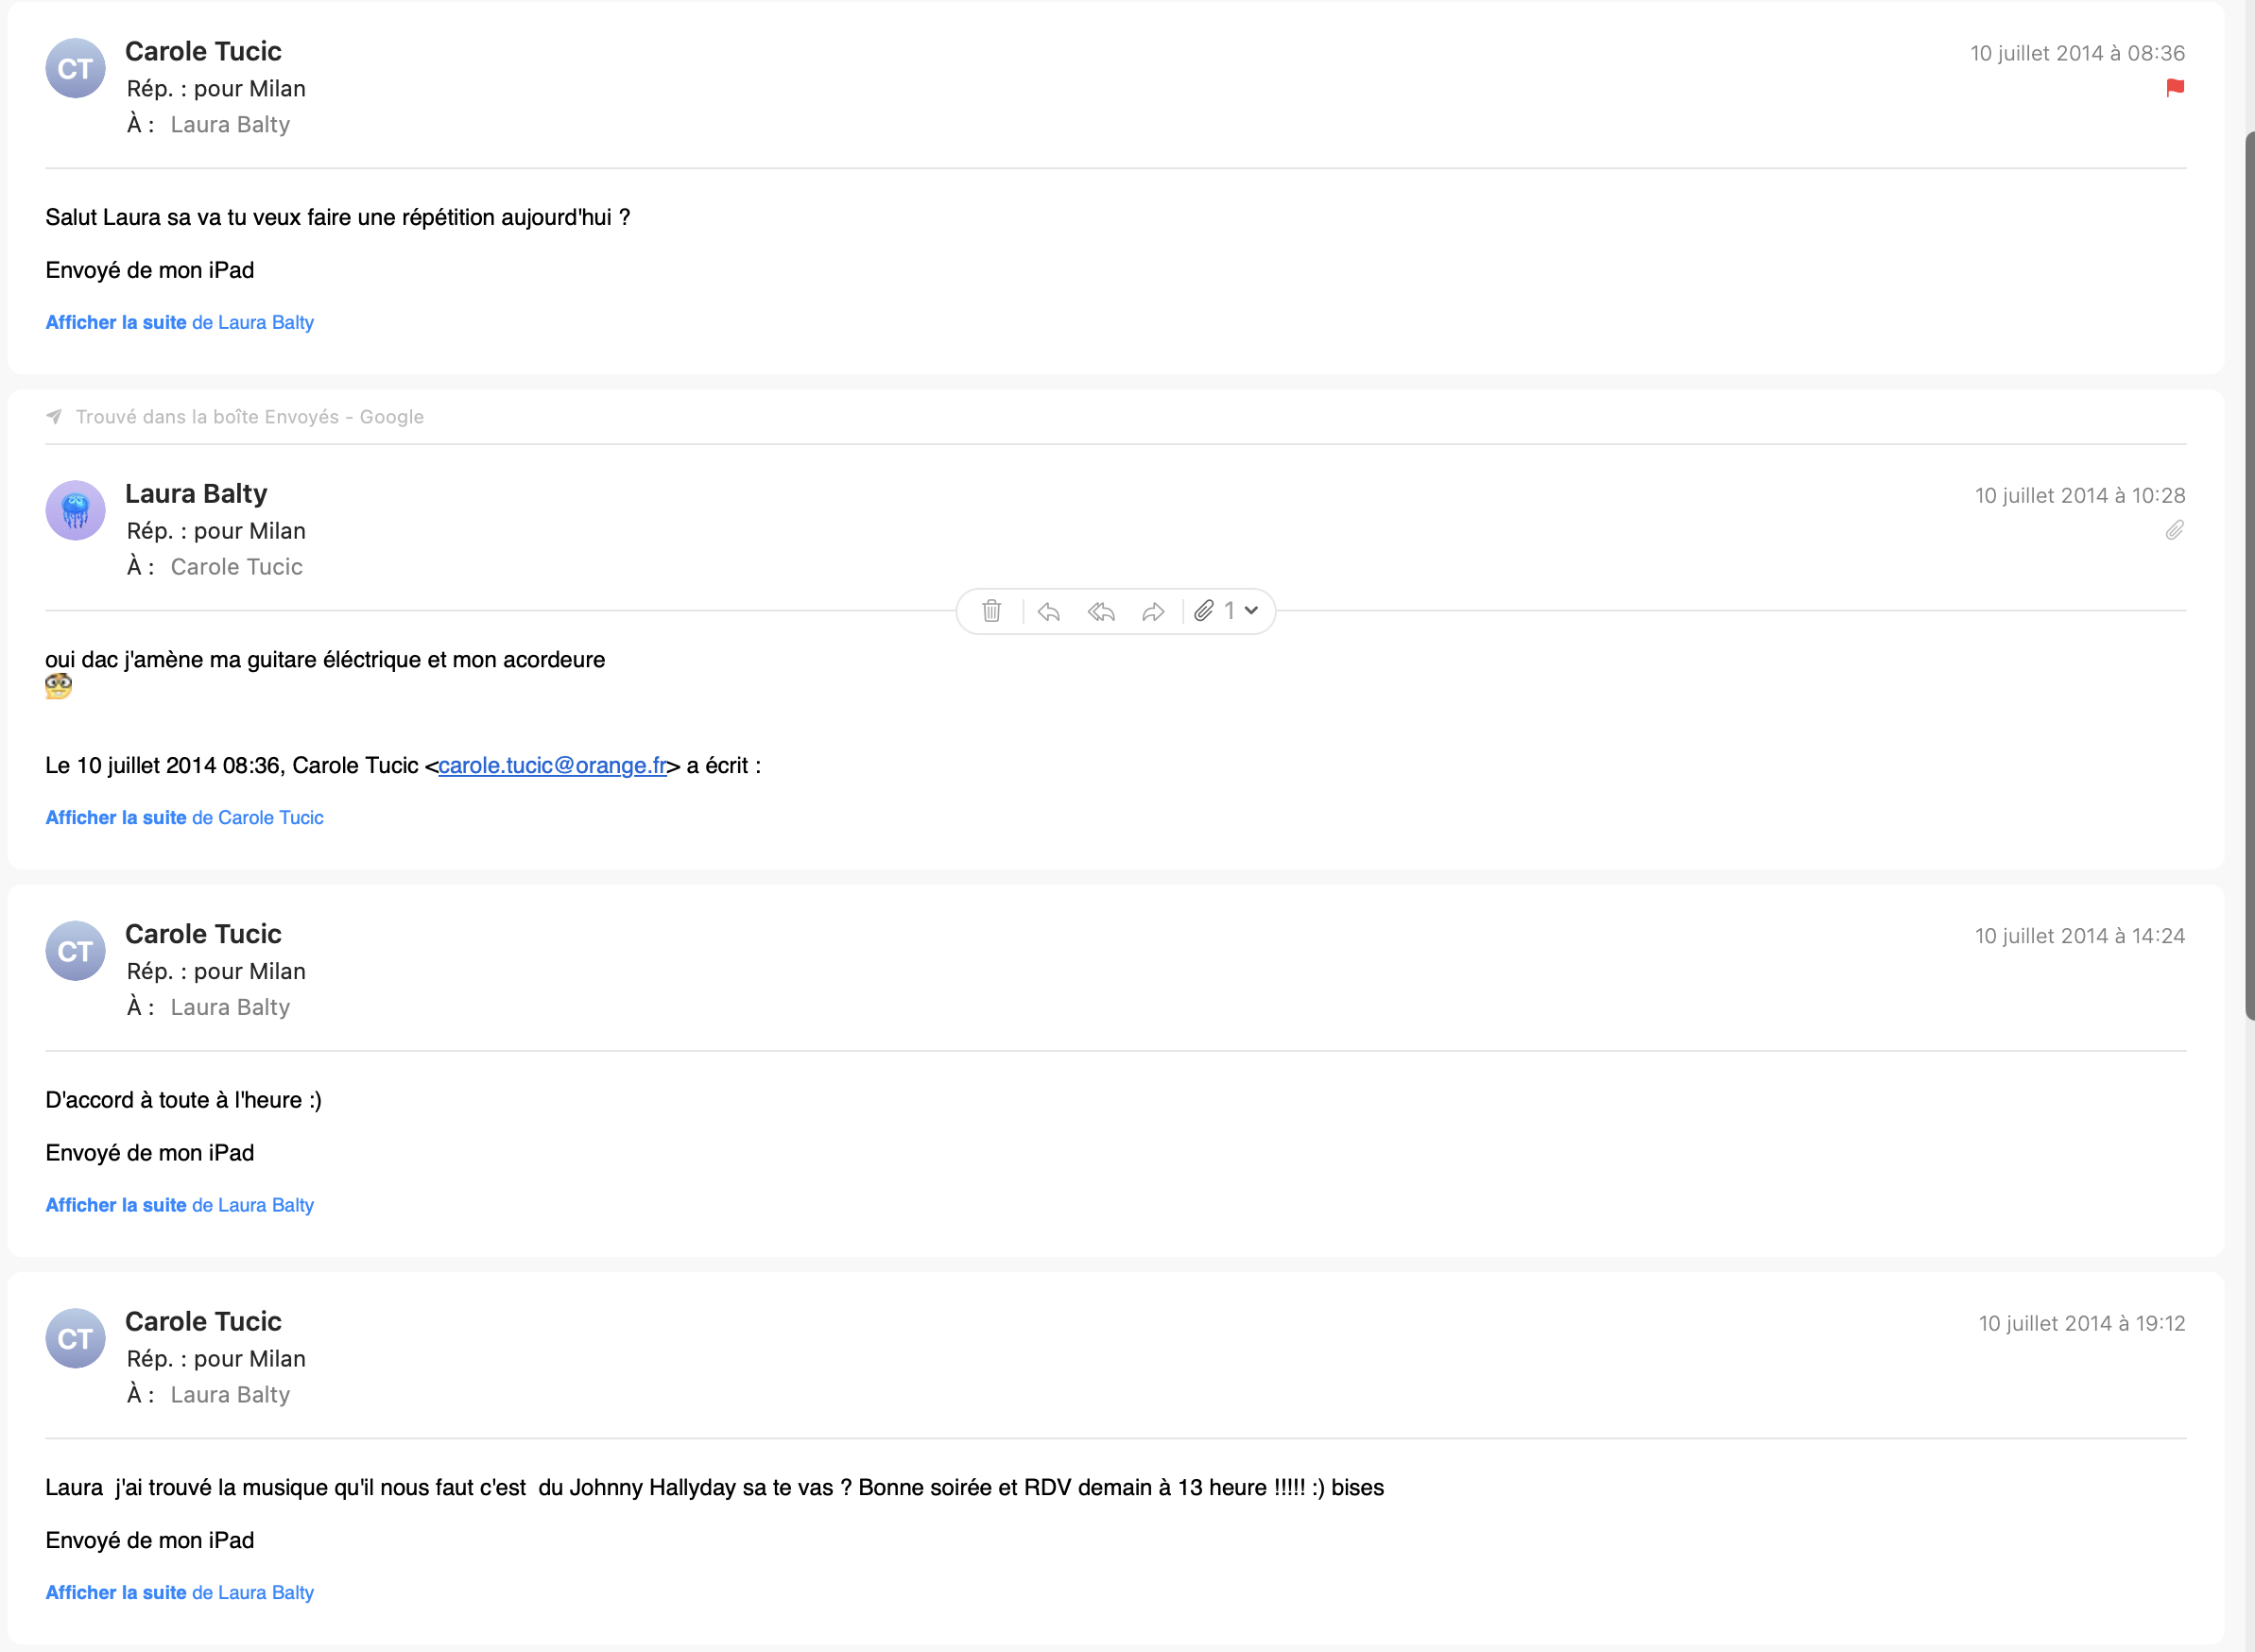
Task: Click recipient Laura Balty in first message
Action: click(230, 125)
